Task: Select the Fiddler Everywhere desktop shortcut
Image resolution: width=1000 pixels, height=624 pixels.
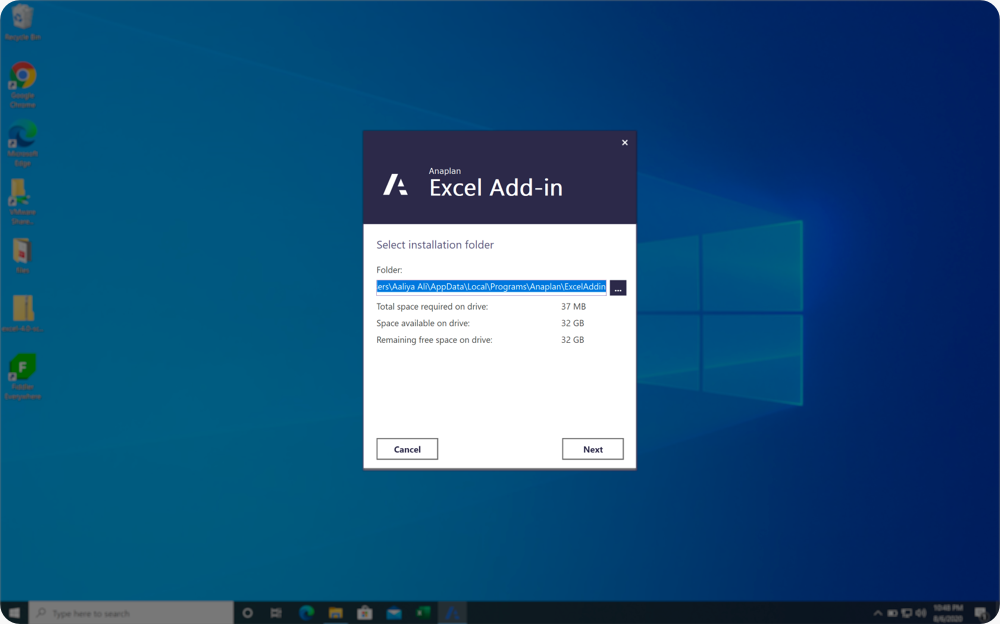Action: pyautogui.click(x=23, y=376)
